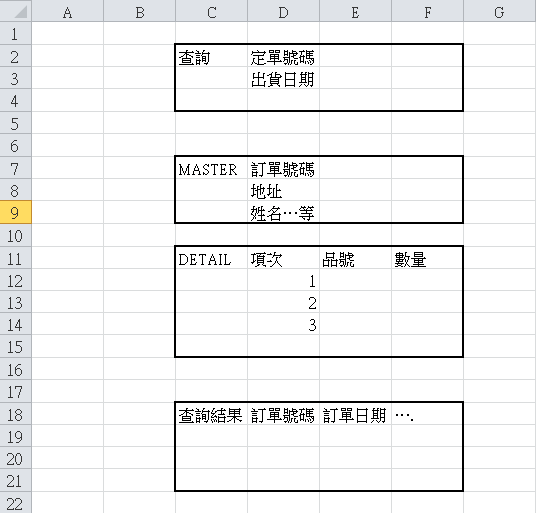
Task: Select column G header
Action: [x=500, y=11]
